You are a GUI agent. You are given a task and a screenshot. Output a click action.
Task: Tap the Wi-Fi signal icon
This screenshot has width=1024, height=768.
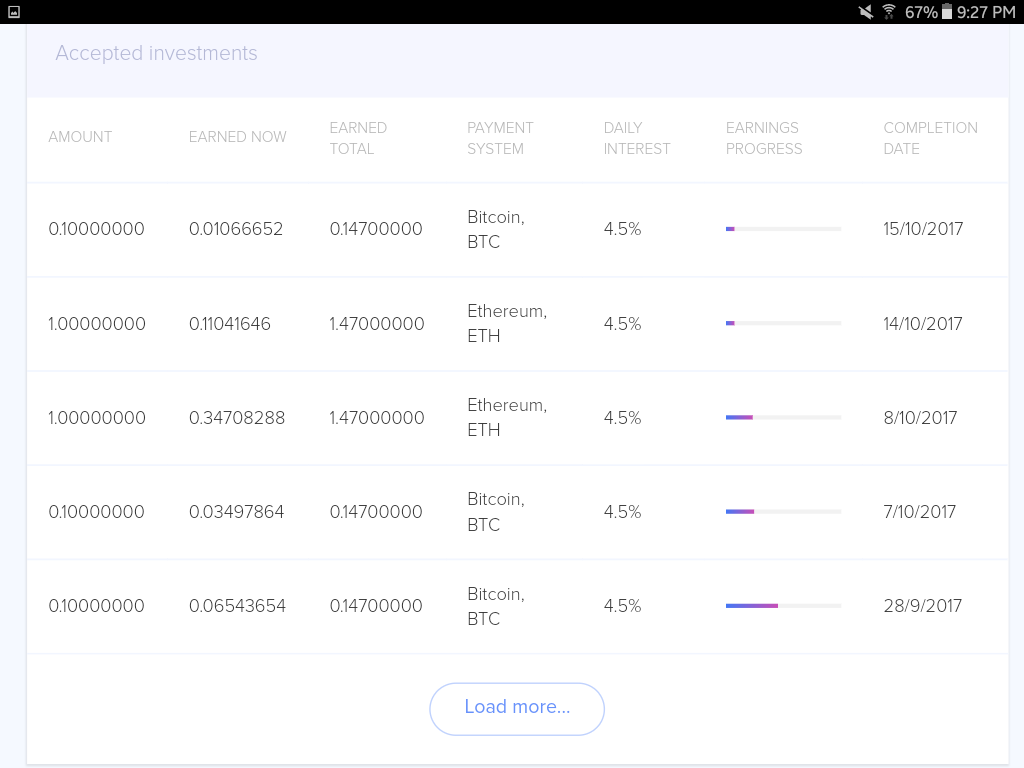pos(888,12)
